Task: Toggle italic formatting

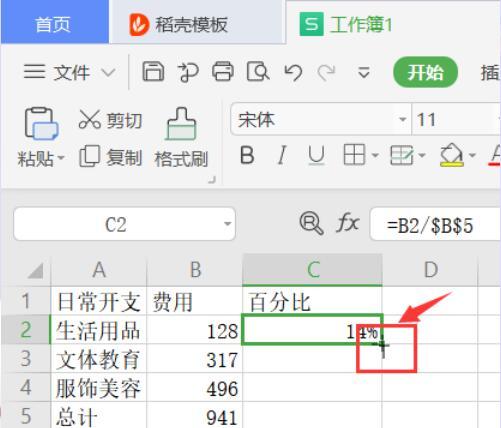Action: click(282, 155)
